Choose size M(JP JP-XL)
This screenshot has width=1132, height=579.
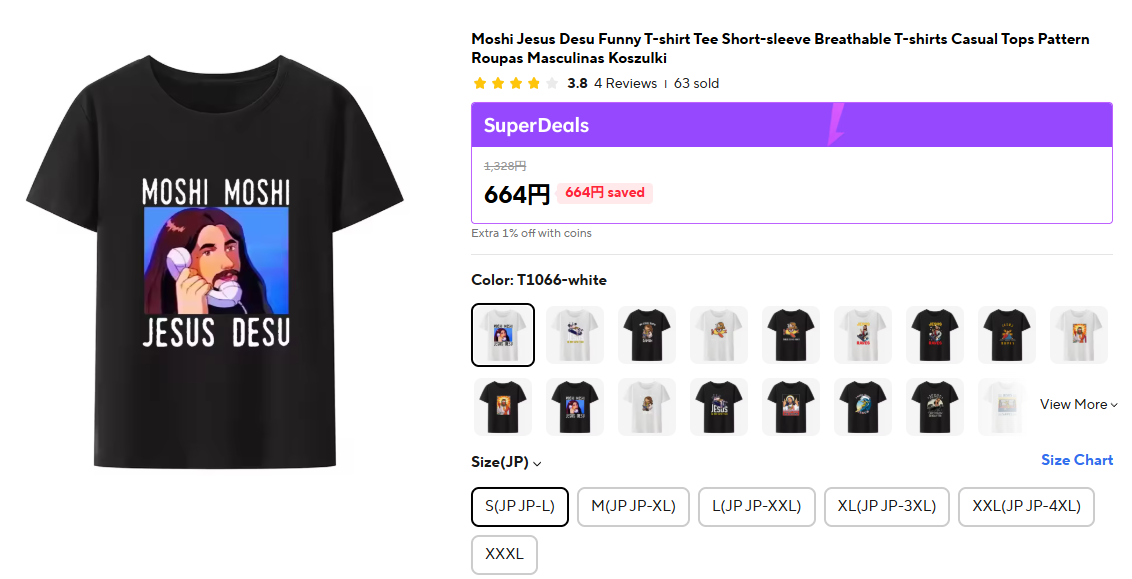[633, 506]
